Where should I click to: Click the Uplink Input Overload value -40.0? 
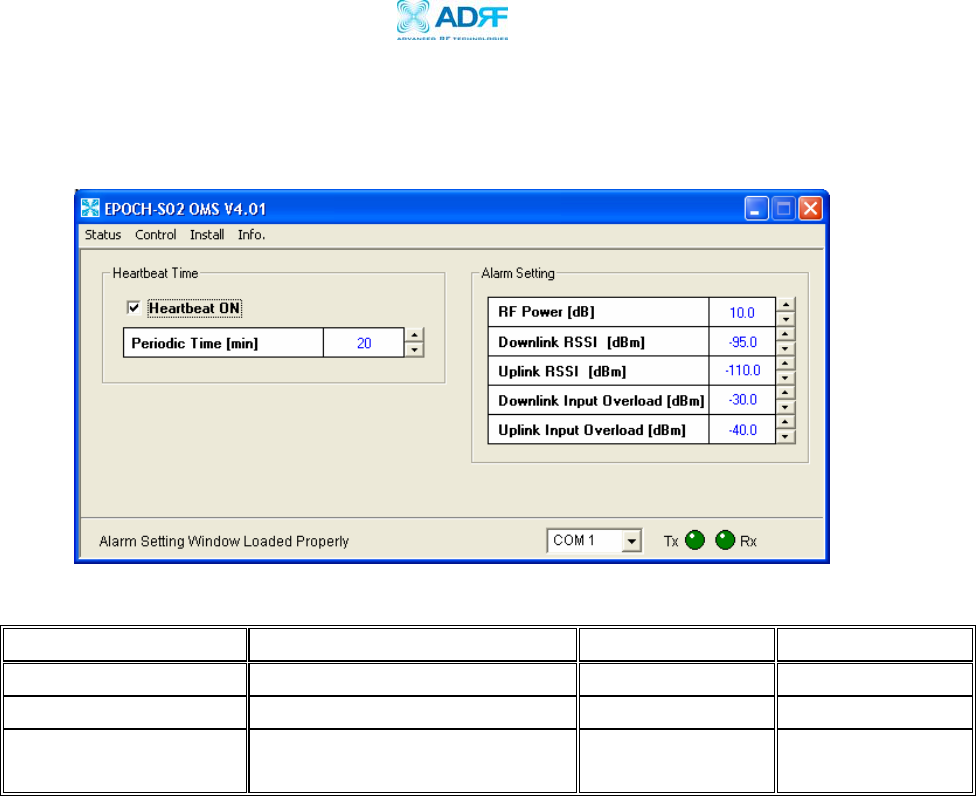(742, 429)
